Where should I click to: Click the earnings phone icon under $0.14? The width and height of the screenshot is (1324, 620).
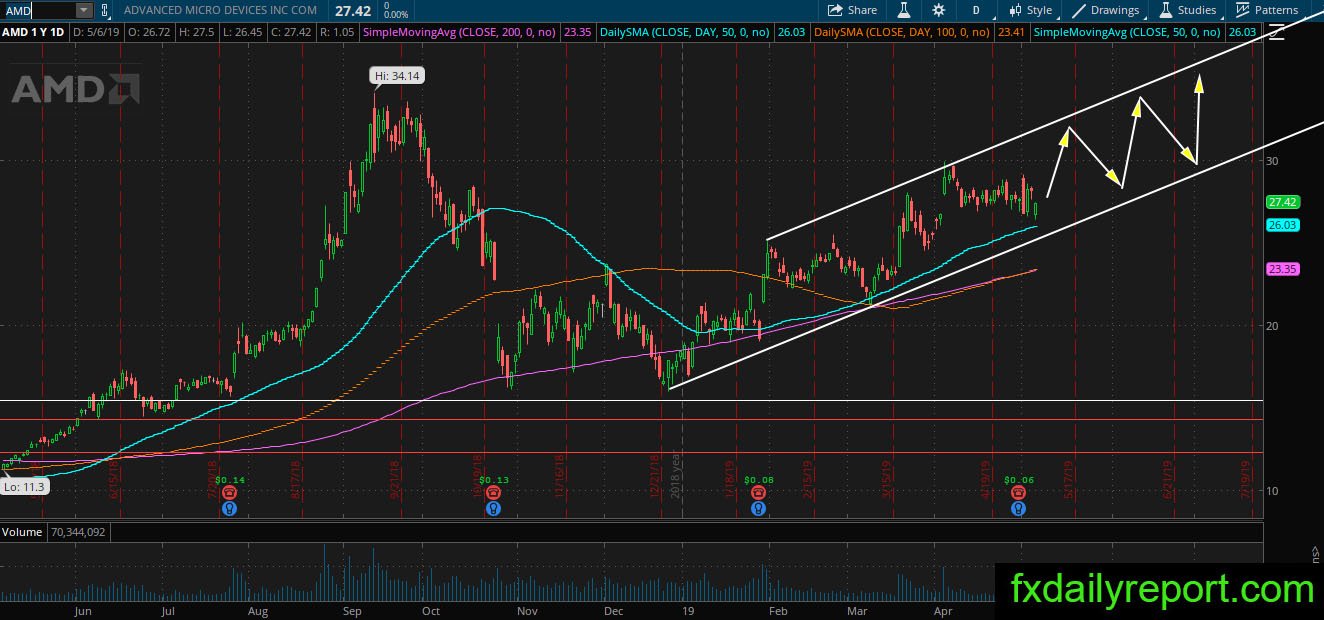point(230,493)
